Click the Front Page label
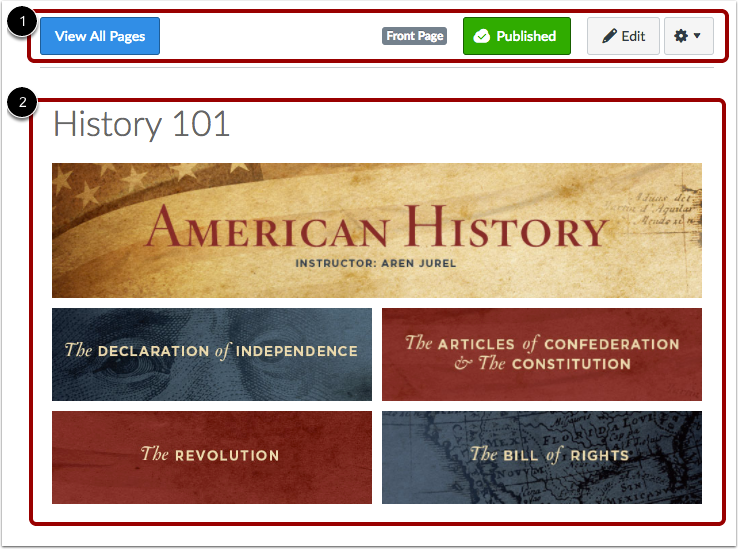This screenshot has width=738, height=549. point(414,36)
